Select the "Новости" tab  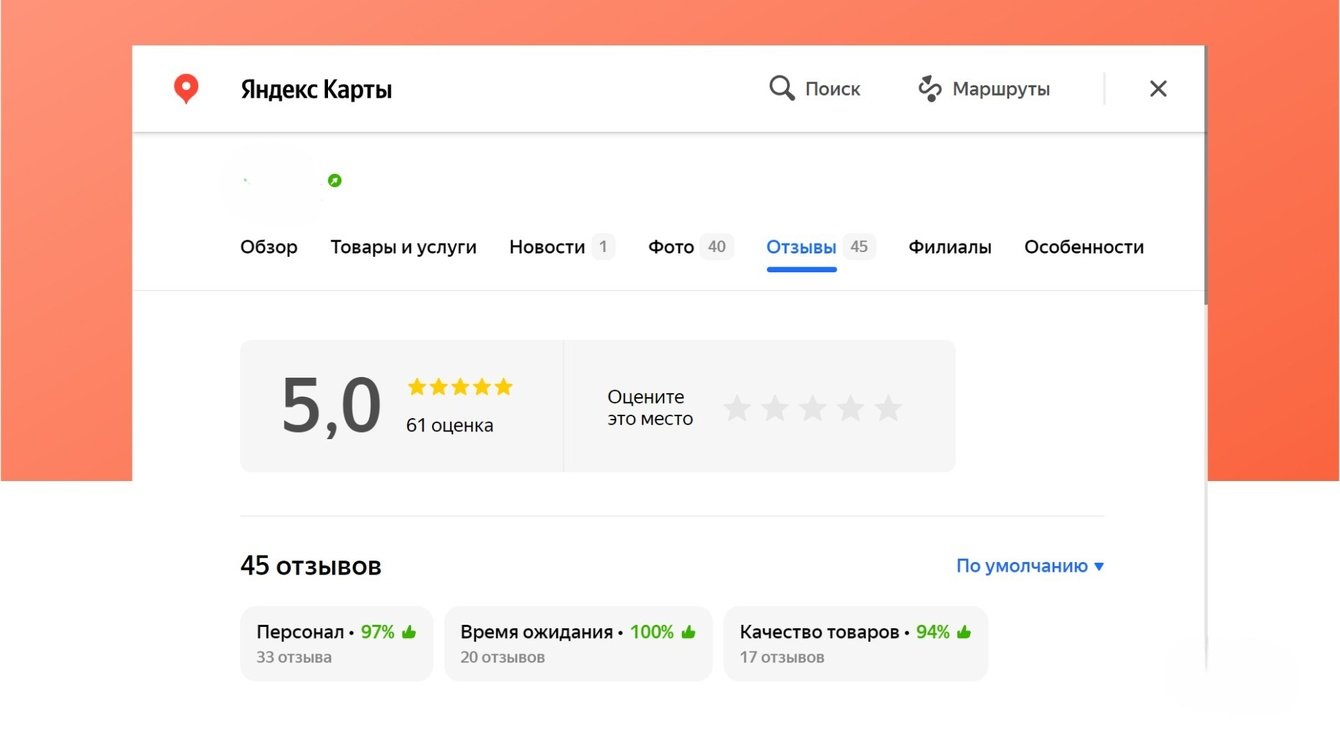pyautogui.click(x=547, y=247)
